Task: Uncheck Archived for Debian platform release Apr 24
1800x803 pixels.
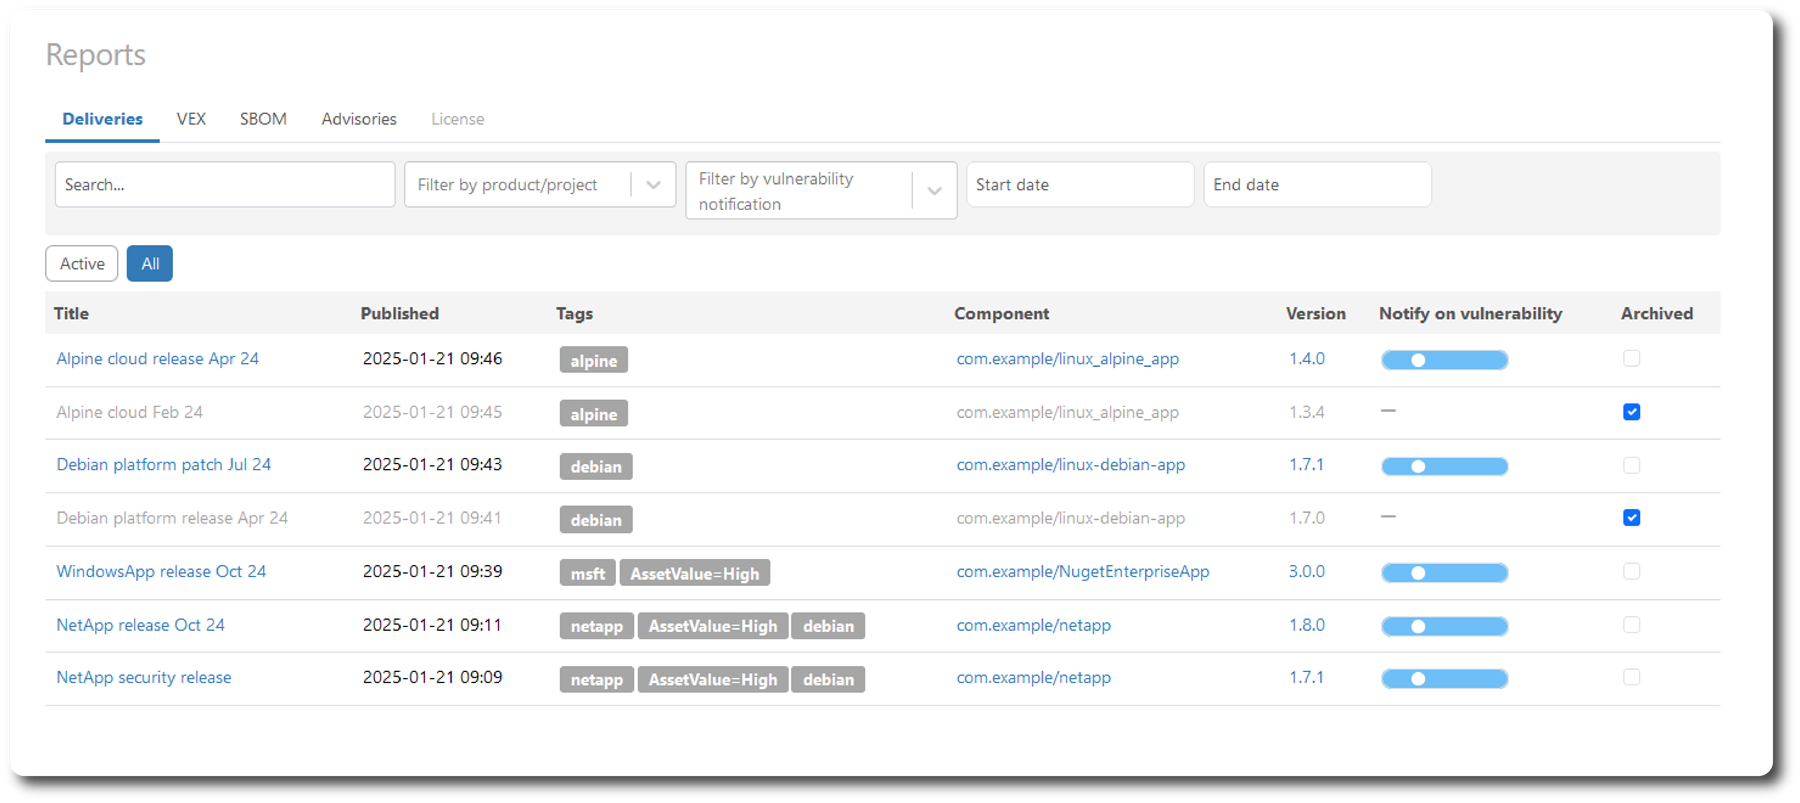Action: [1631, 518]
